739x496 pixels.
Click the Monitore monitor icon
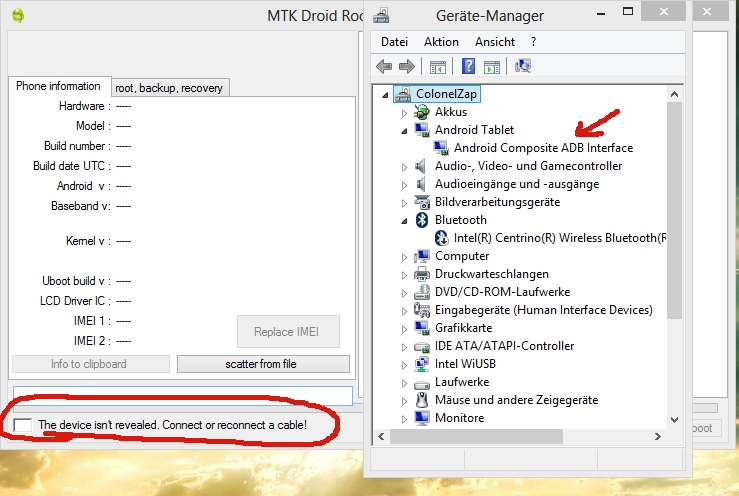pos(422,418)
